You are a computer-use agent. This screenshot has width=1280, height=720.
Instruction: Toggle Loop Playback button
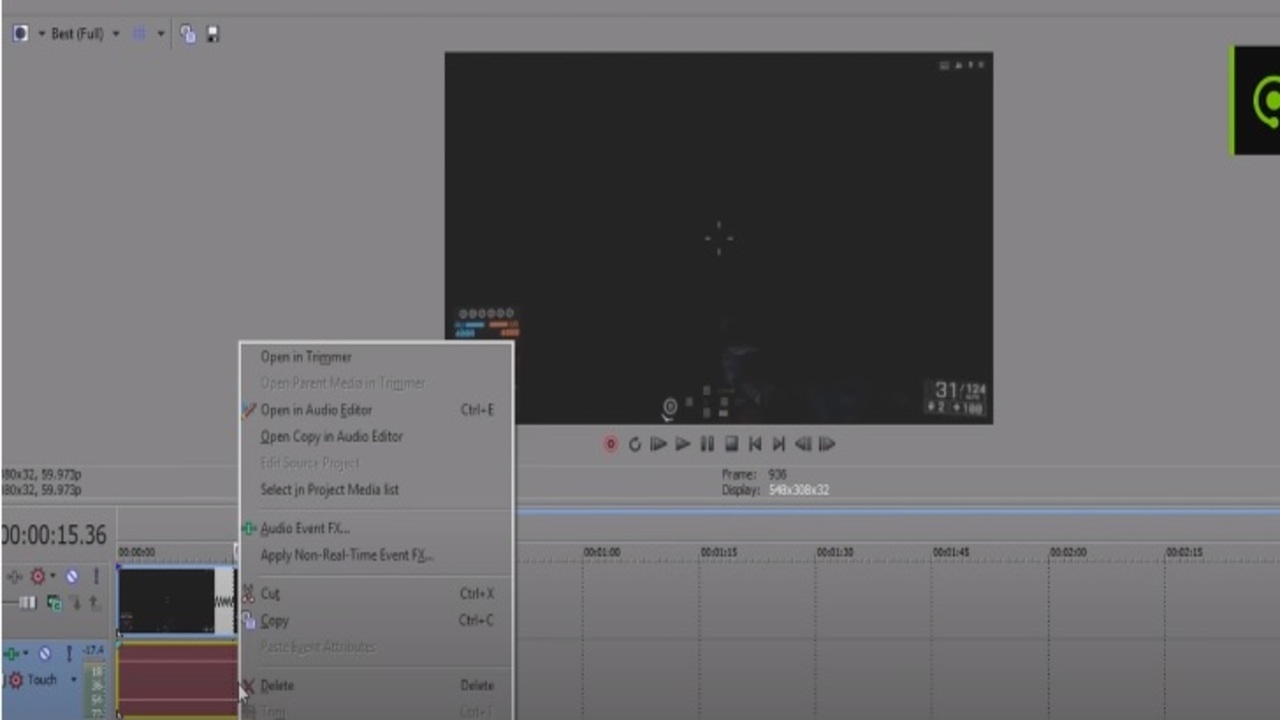click(x=634, y=444)
